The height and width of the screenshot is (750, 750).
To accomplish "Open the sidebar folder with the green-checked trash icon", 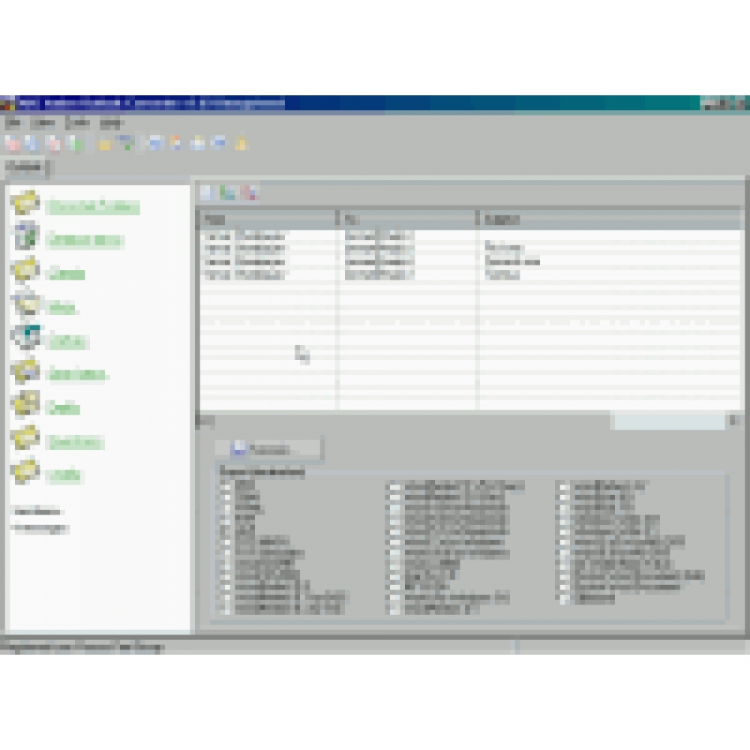I will pos(25,236).
